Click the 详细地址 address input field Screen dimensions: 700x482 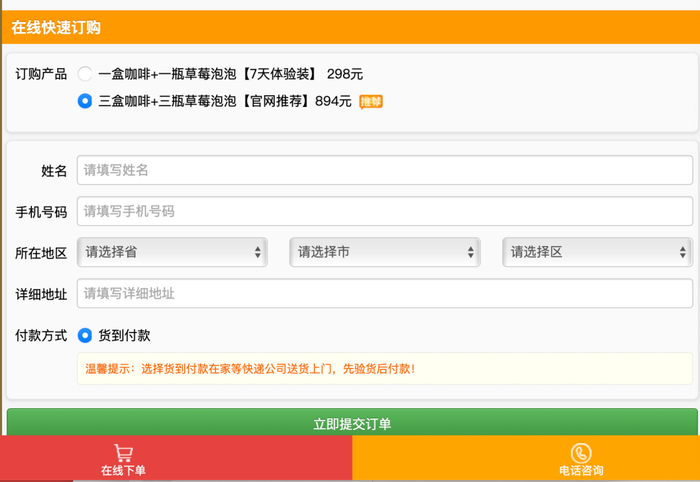385,293
